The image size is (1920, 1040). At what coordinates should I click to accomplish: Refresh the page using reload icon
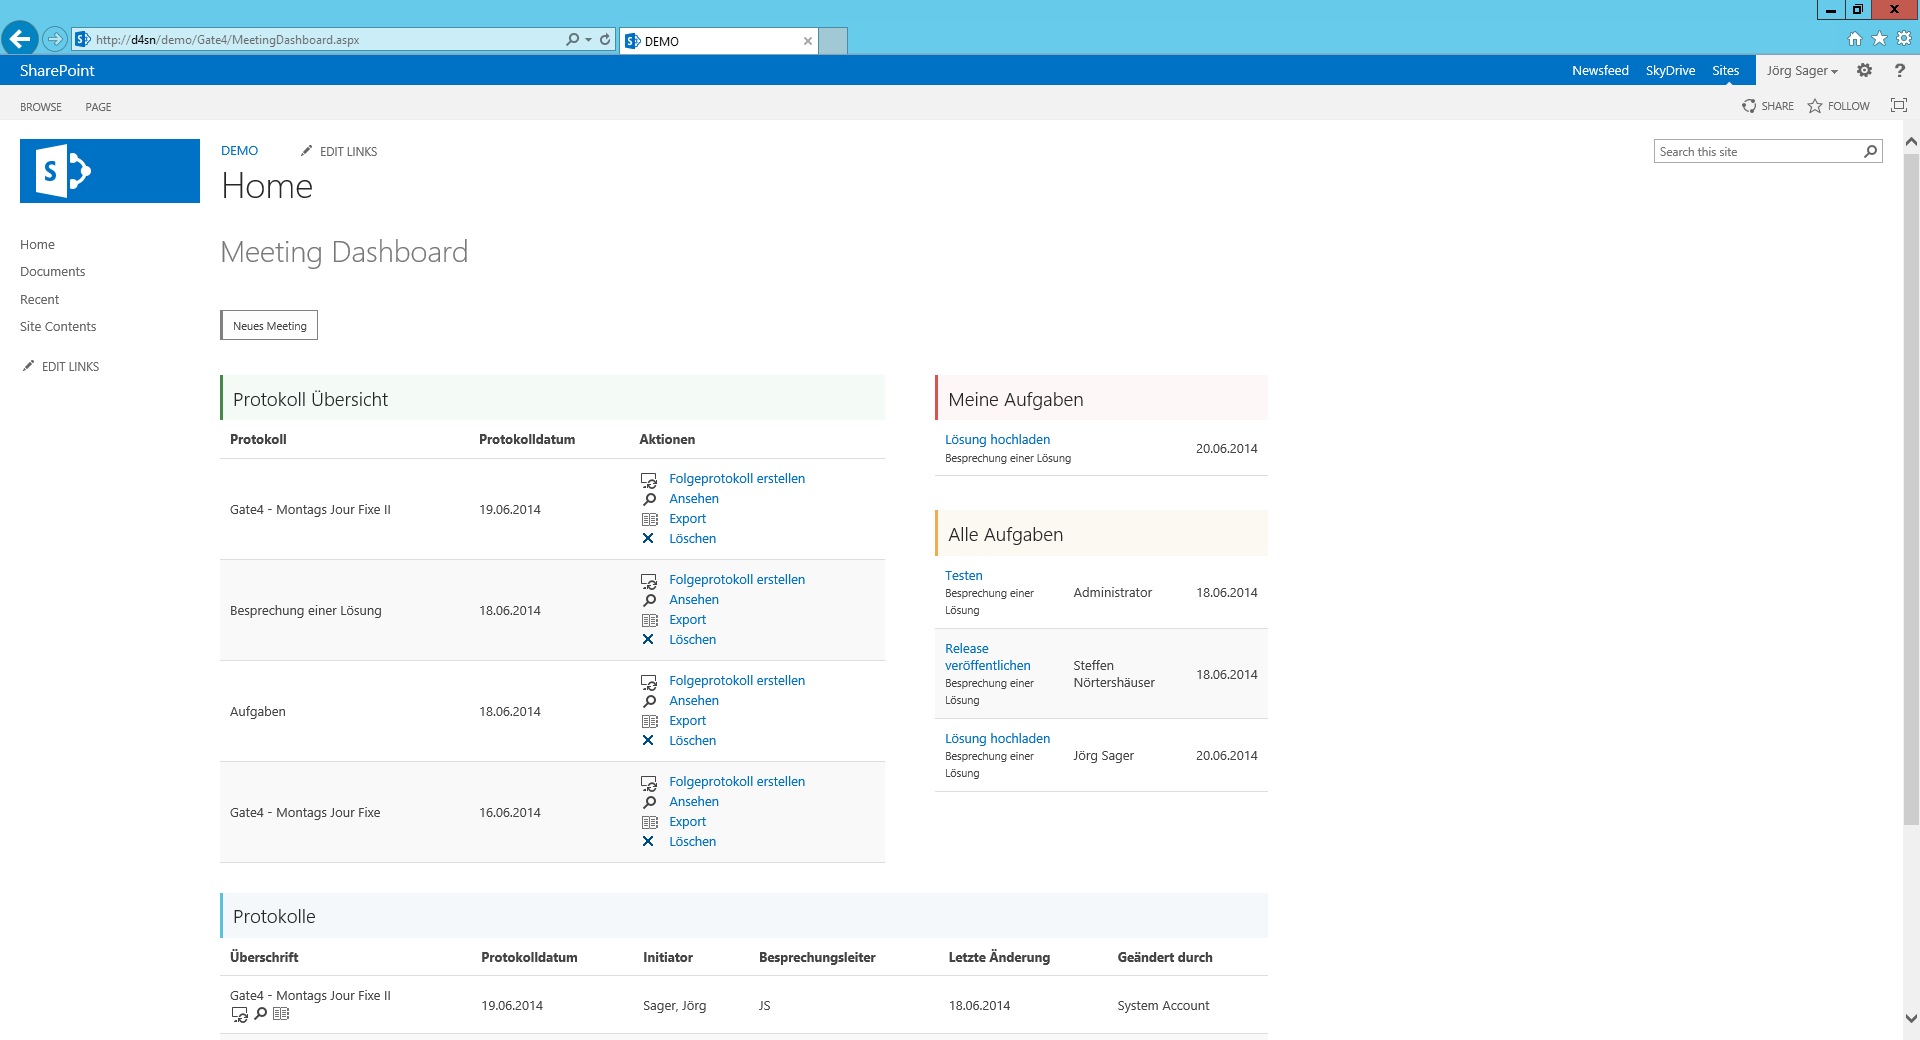tap(605, 39)
